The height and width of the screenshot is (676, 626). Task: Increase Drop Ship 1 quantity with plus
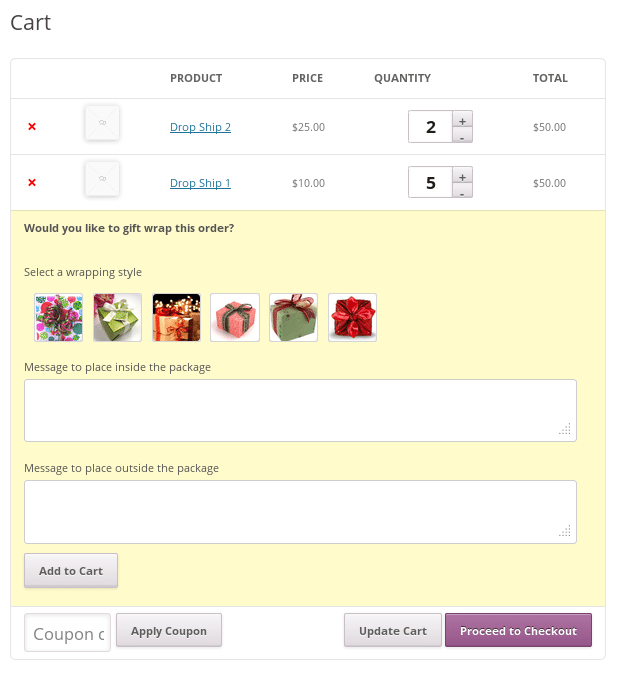click(x=462, y=177)
